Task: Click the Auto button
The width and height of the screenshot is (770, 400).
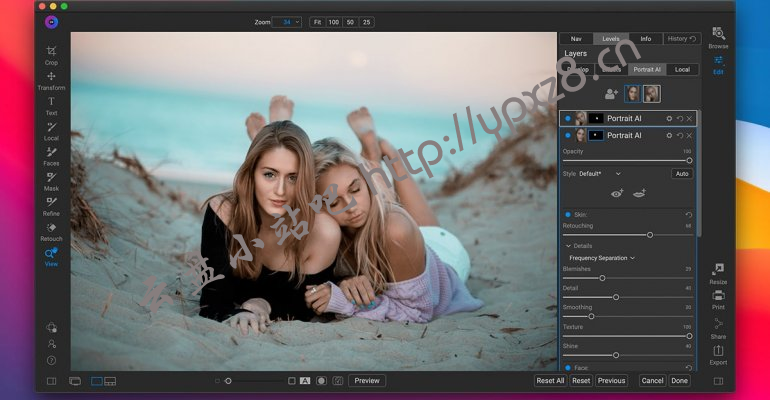Action: pyautogui.click(x=682, y=174)
